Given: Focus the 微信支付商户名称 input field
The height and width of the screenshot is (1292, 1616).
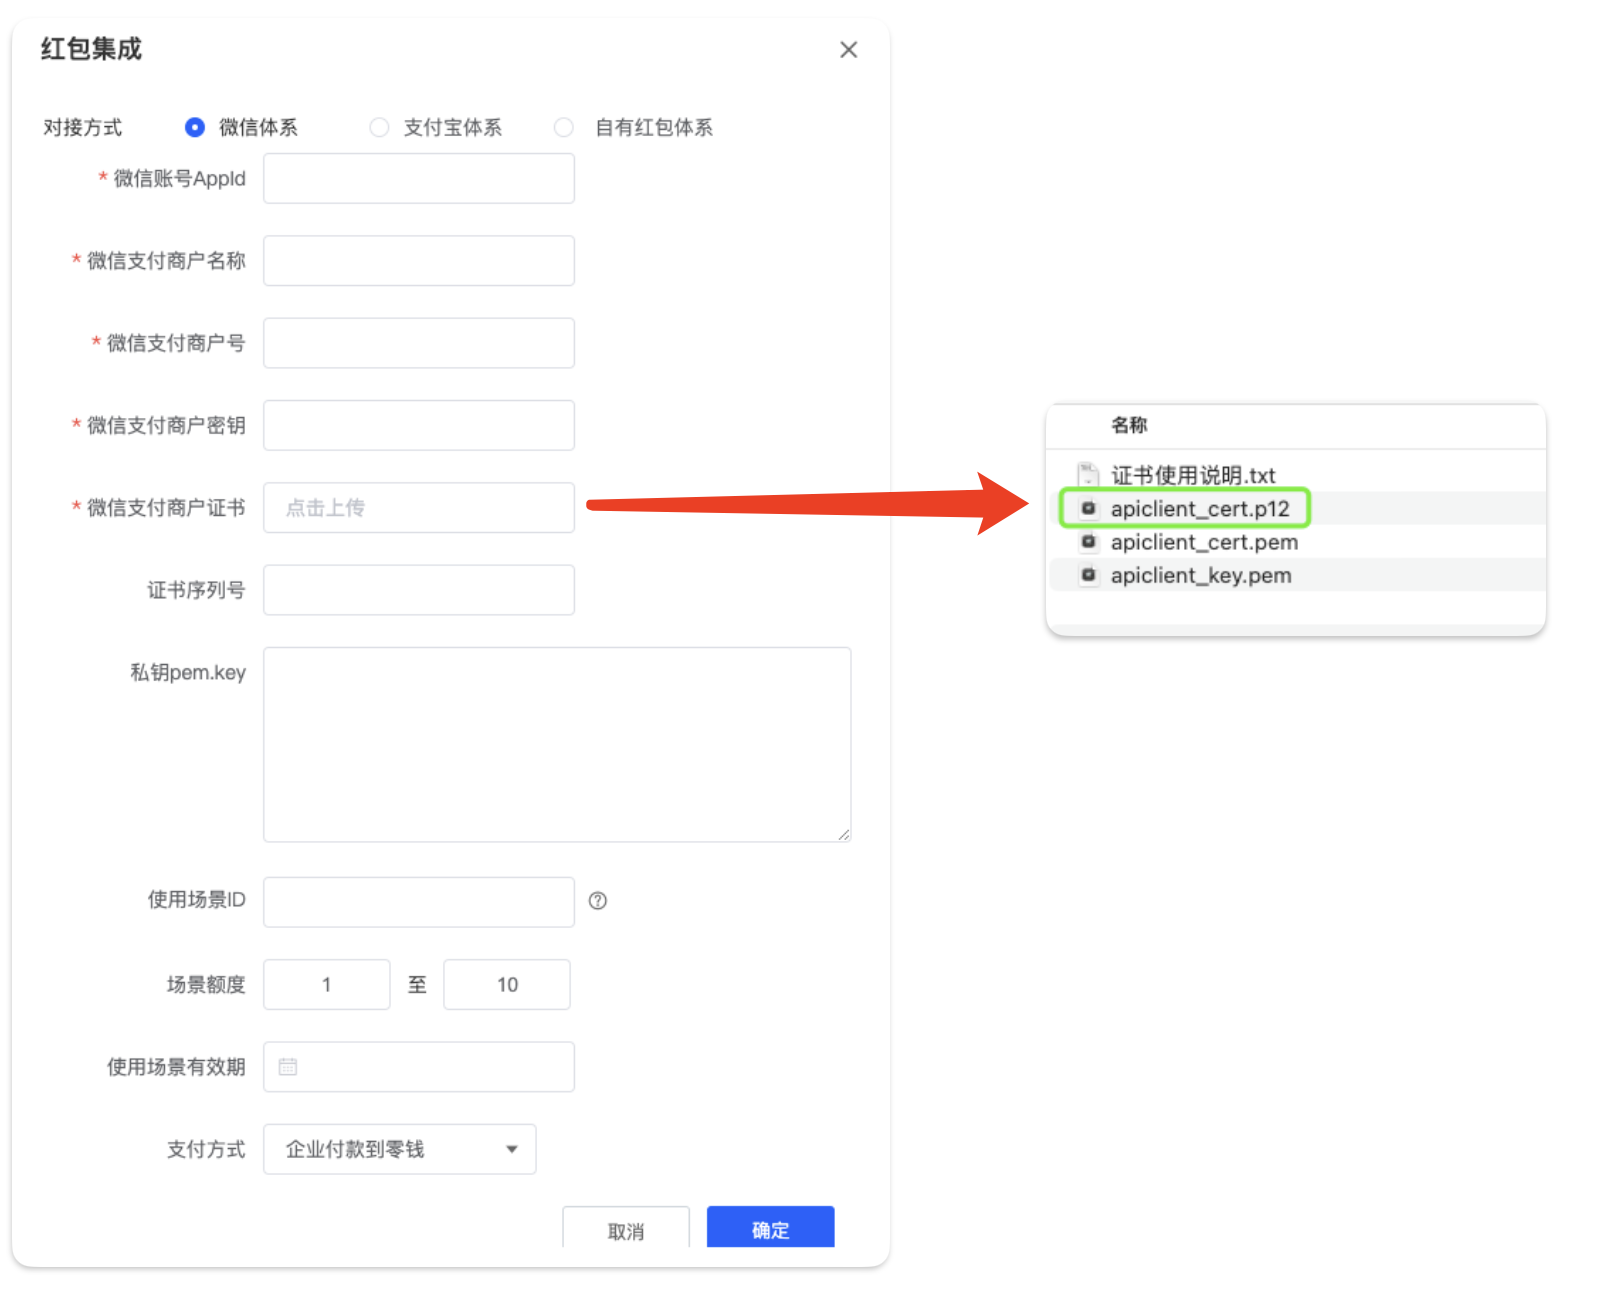Looking at the screenshot, I should click(419, 261).
